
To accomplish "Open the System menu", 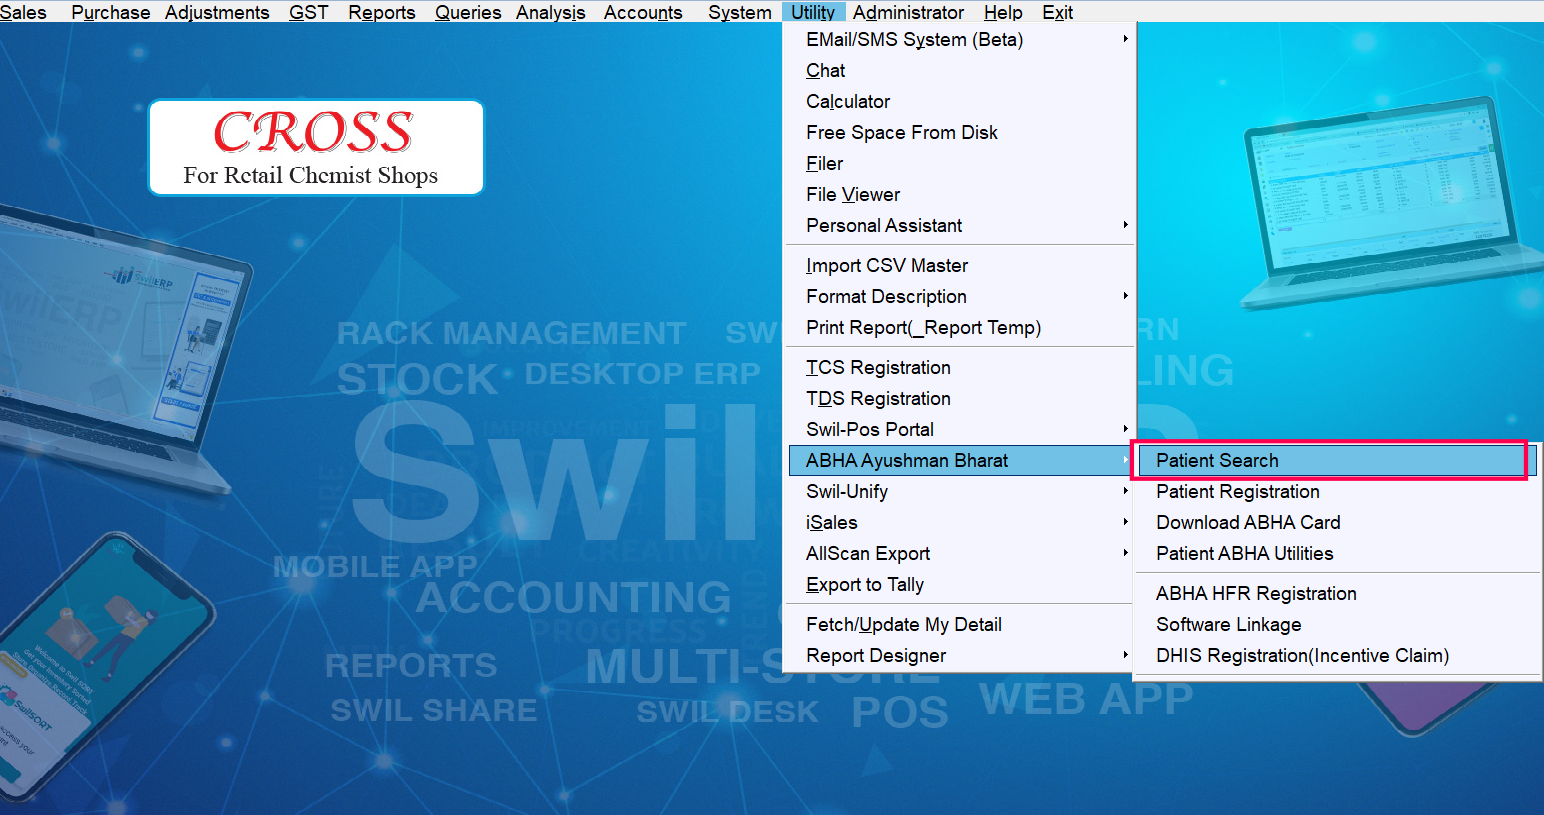I will tap(739, 12).
